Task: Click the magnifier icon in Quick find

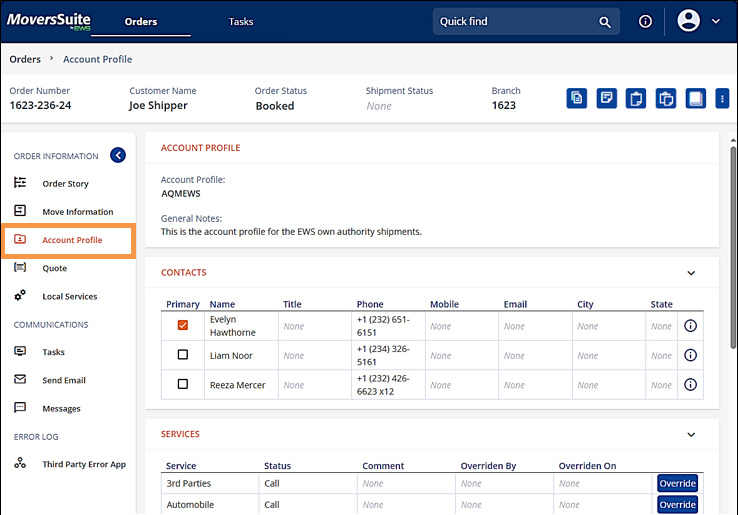Action: tap(605, 22)
